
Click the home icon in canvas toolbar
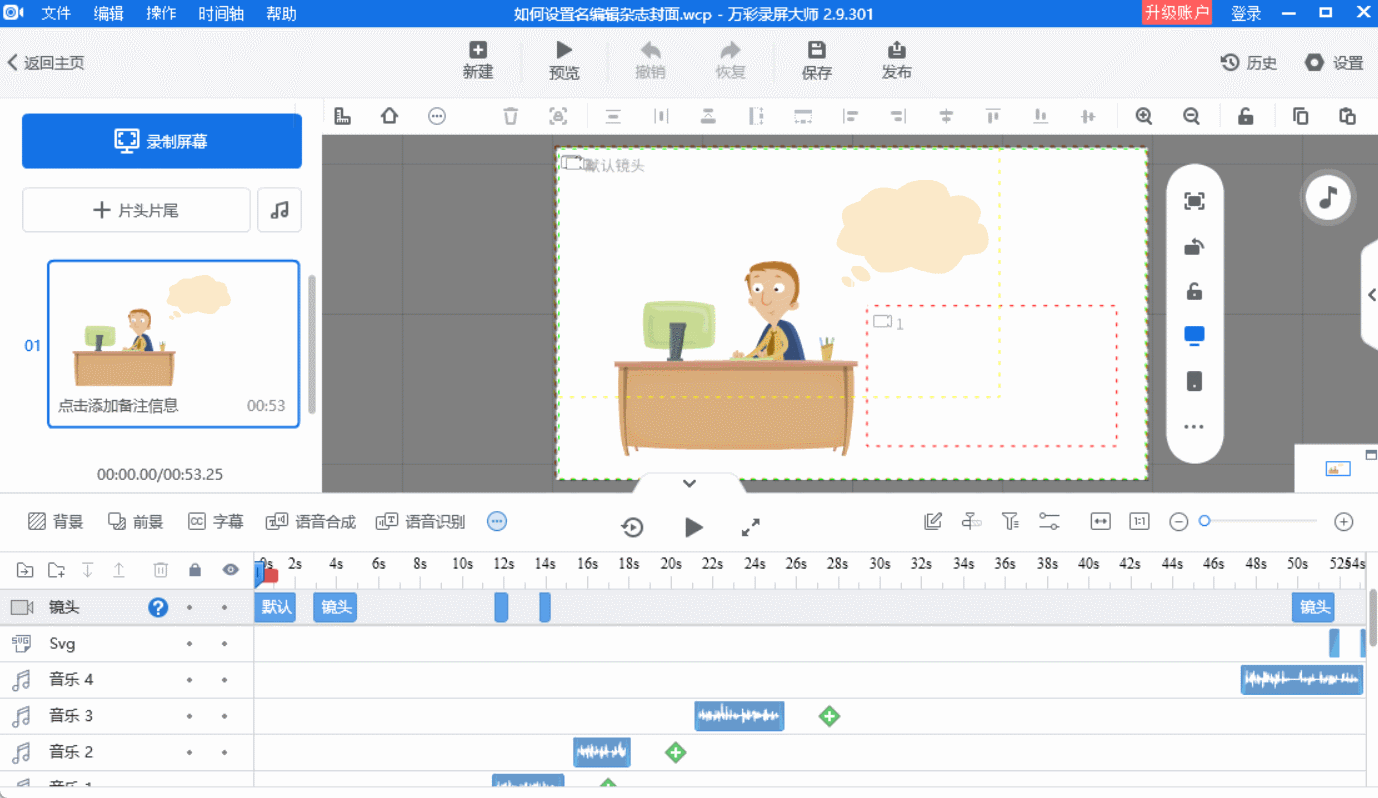click(390, 116)
